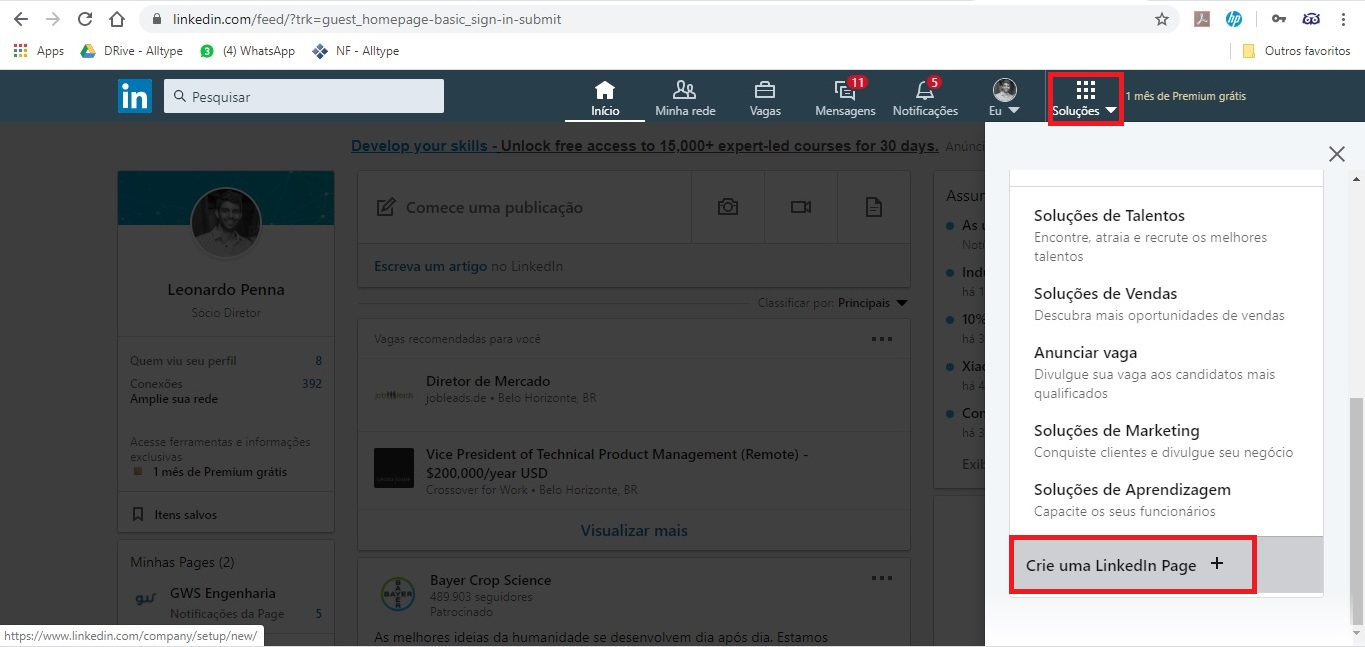The height and width of the screenshot is (647, 1365).
Task: Expand the Eu profile dropdown
Action: pos(1005,98)
